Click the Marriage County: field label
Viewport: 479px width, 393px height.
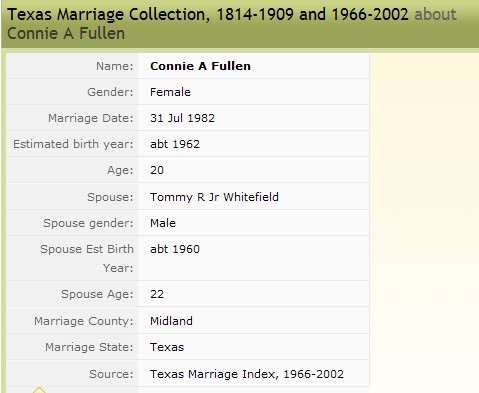click(x=84, y=321)
